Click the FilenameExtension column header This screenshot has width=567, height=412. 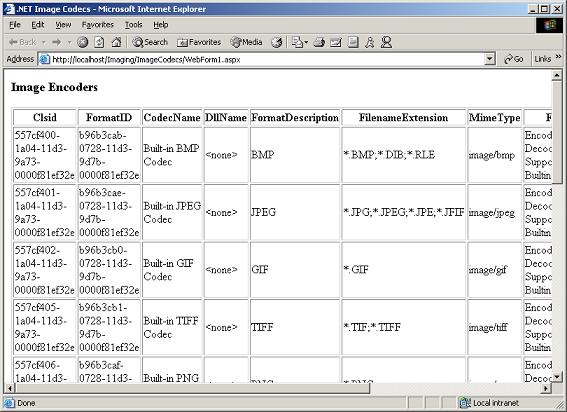[x=404, y=118]
